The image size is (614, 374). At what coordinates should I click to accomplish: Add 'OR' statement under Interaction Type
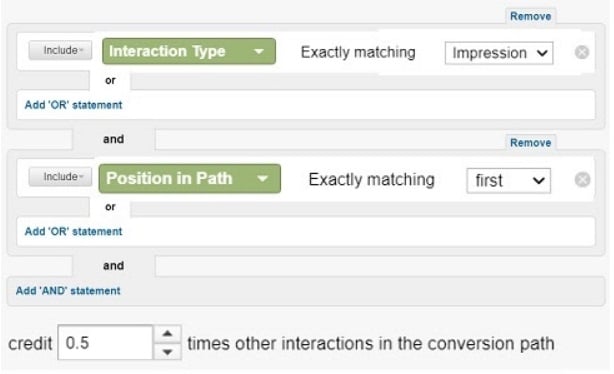click(x=74, y=105)
